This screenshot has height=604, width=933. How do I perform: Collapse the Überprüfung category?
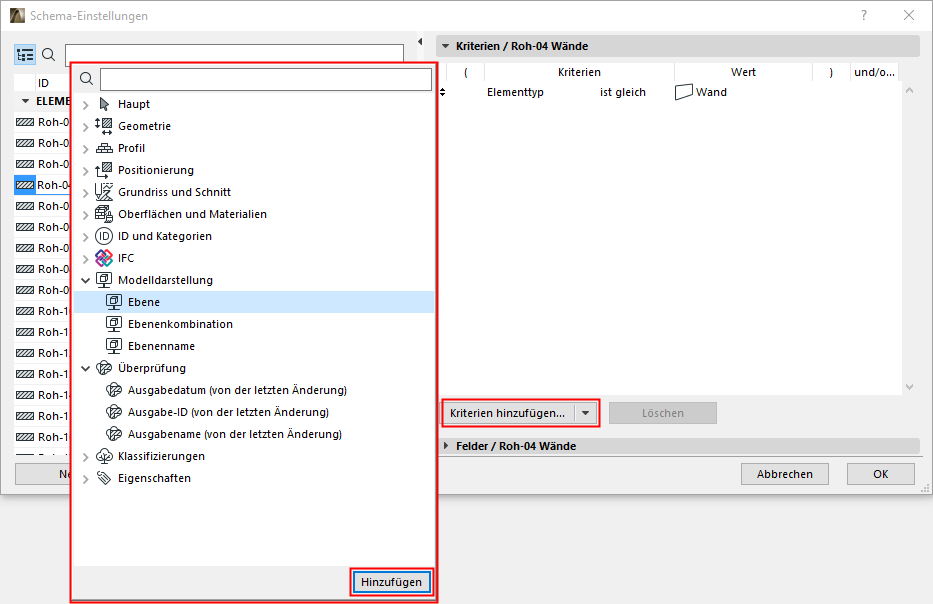86,368
